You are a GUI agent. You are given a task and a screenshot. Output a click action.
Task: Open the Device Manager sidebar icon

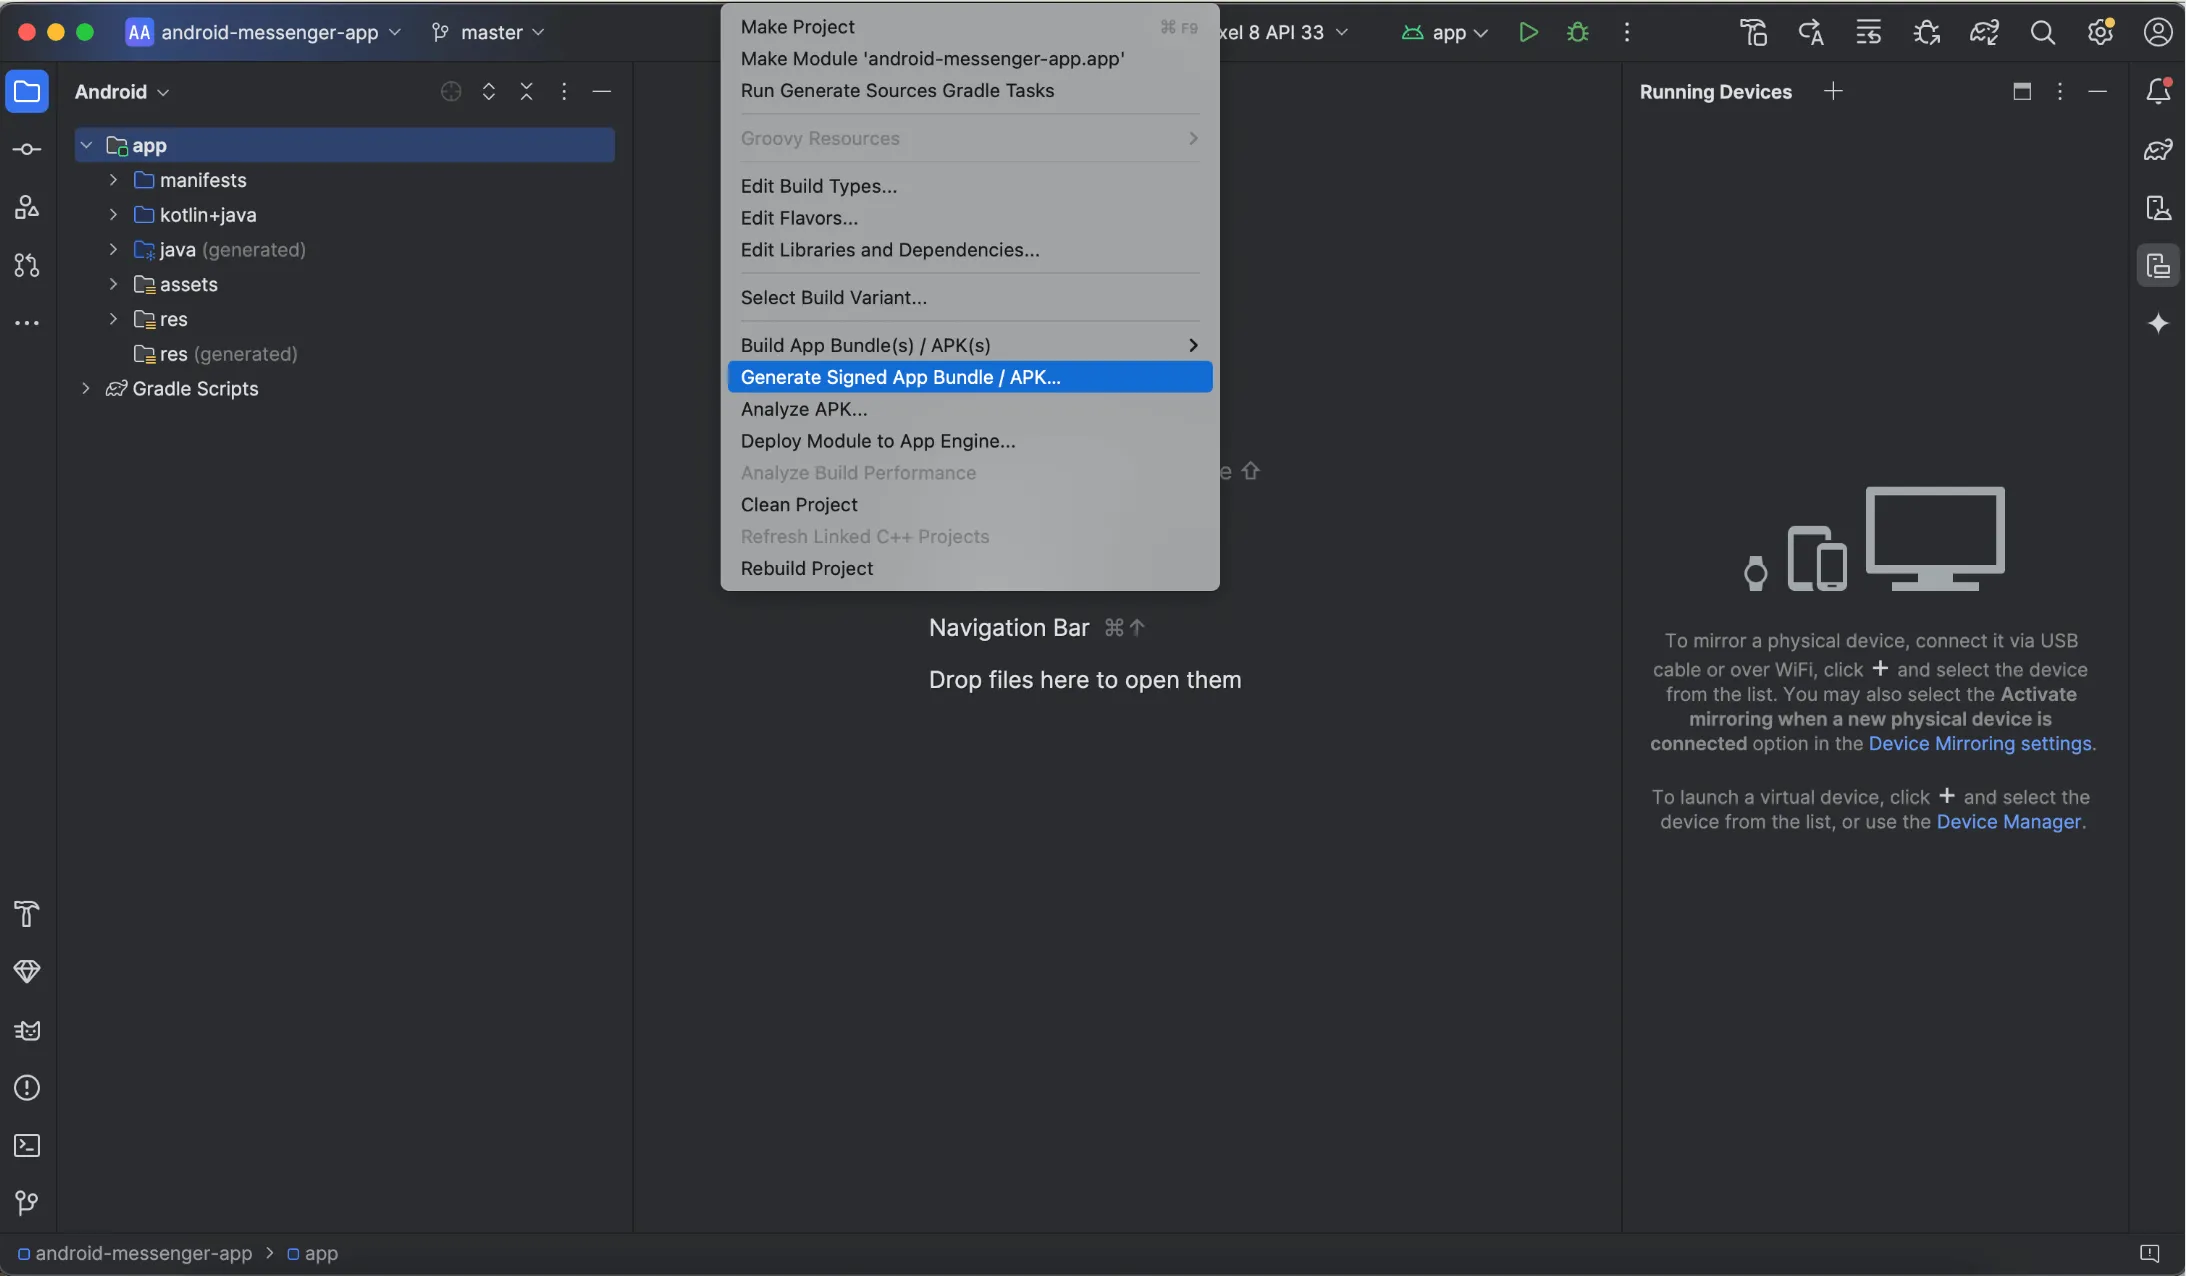point(2158,208)
